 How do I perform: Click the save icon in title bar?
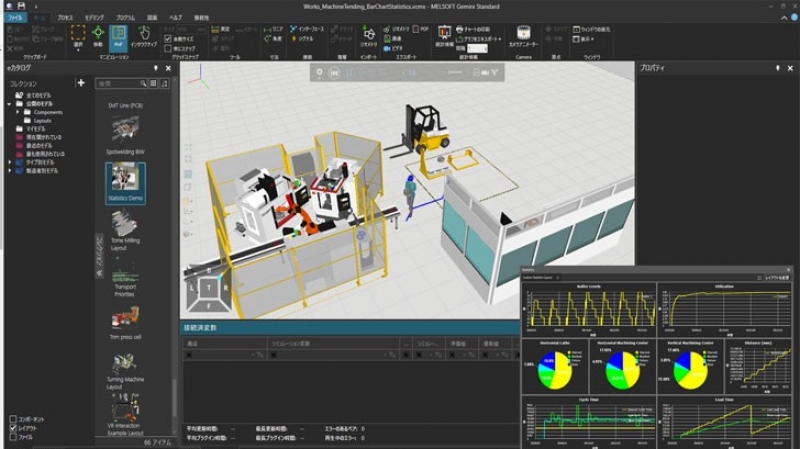tap(21, 6)
